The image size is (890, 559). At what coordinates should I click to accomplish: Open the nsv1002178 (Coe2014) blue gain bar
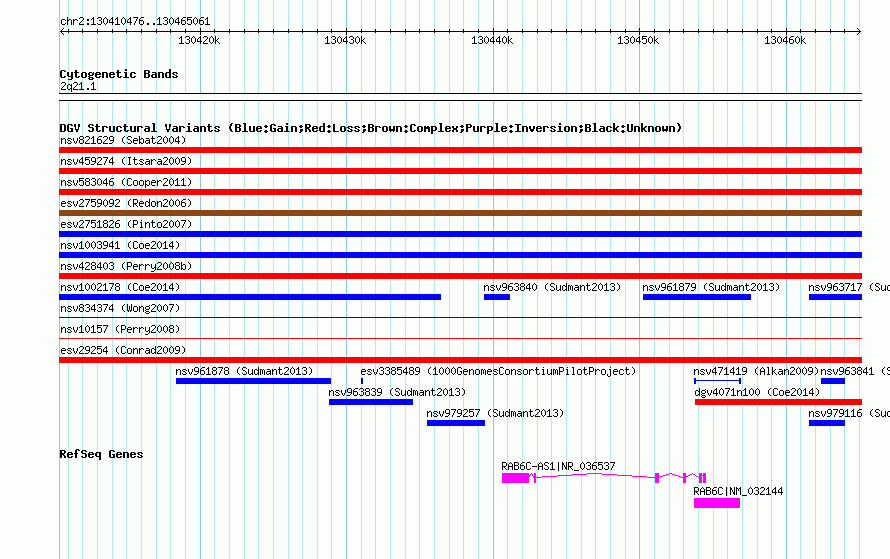(250, 297)
